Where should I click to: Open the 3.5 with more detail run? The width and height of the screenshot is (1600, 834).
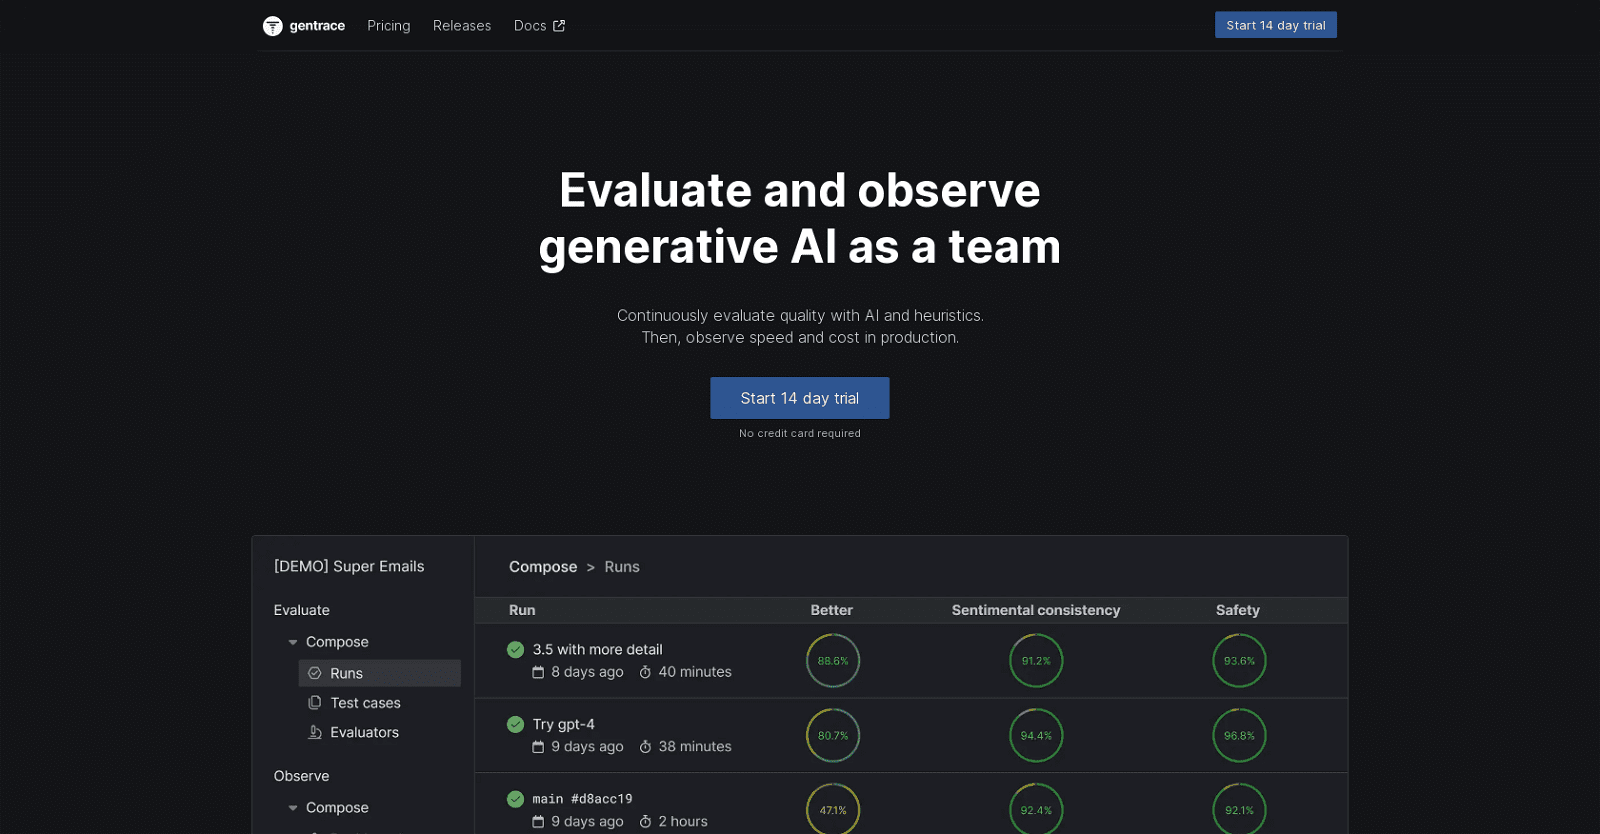click(597, 650)
